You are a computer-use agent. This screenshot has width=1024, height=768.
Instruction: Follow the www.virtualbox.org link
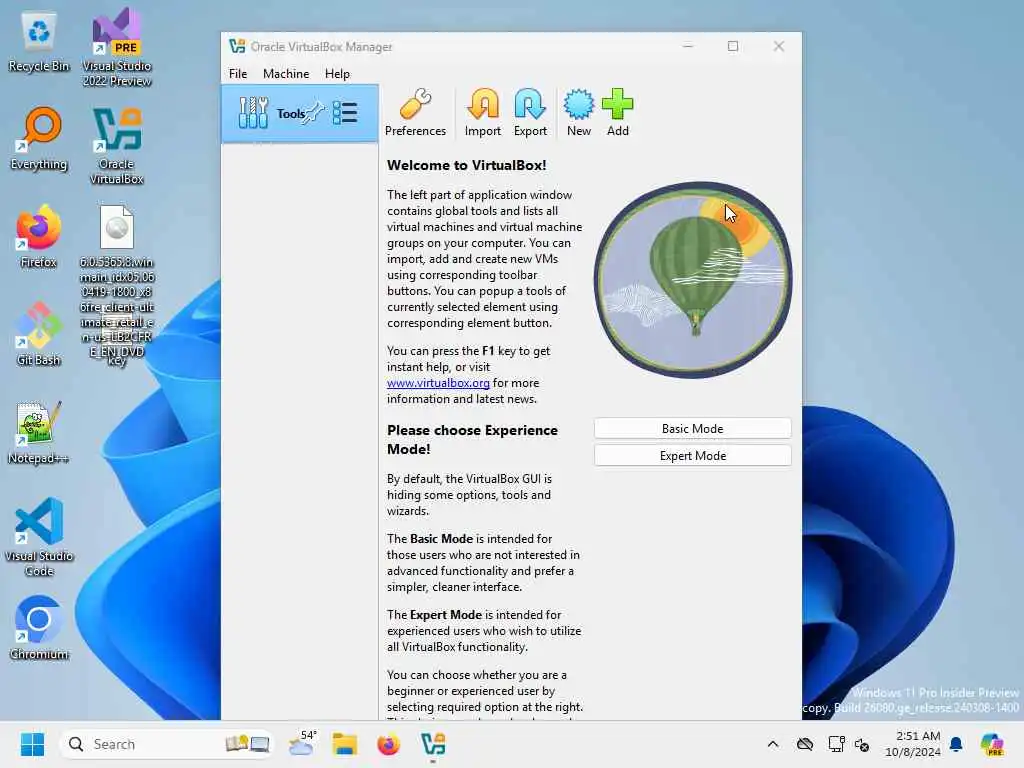click(438, 383)
